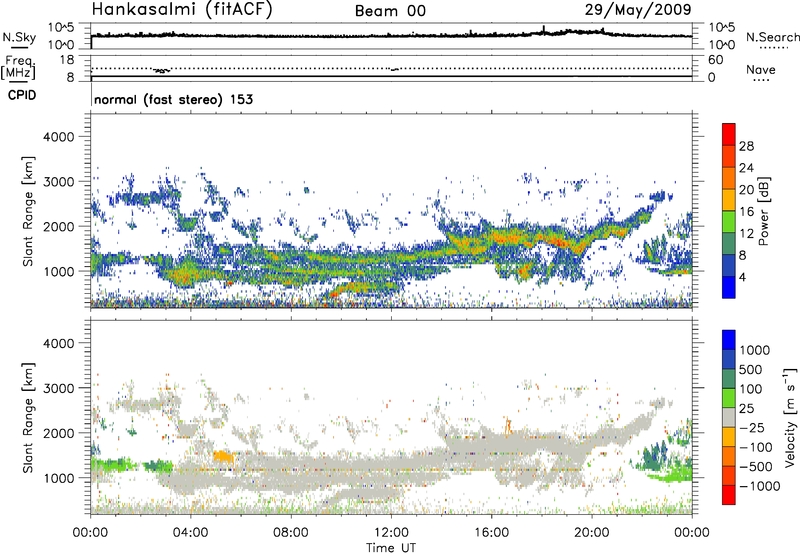Click the yellow −25 to −100 Velocity colorbar segment
The height and width of the screenshot is (554, 800).
point(729,437)
